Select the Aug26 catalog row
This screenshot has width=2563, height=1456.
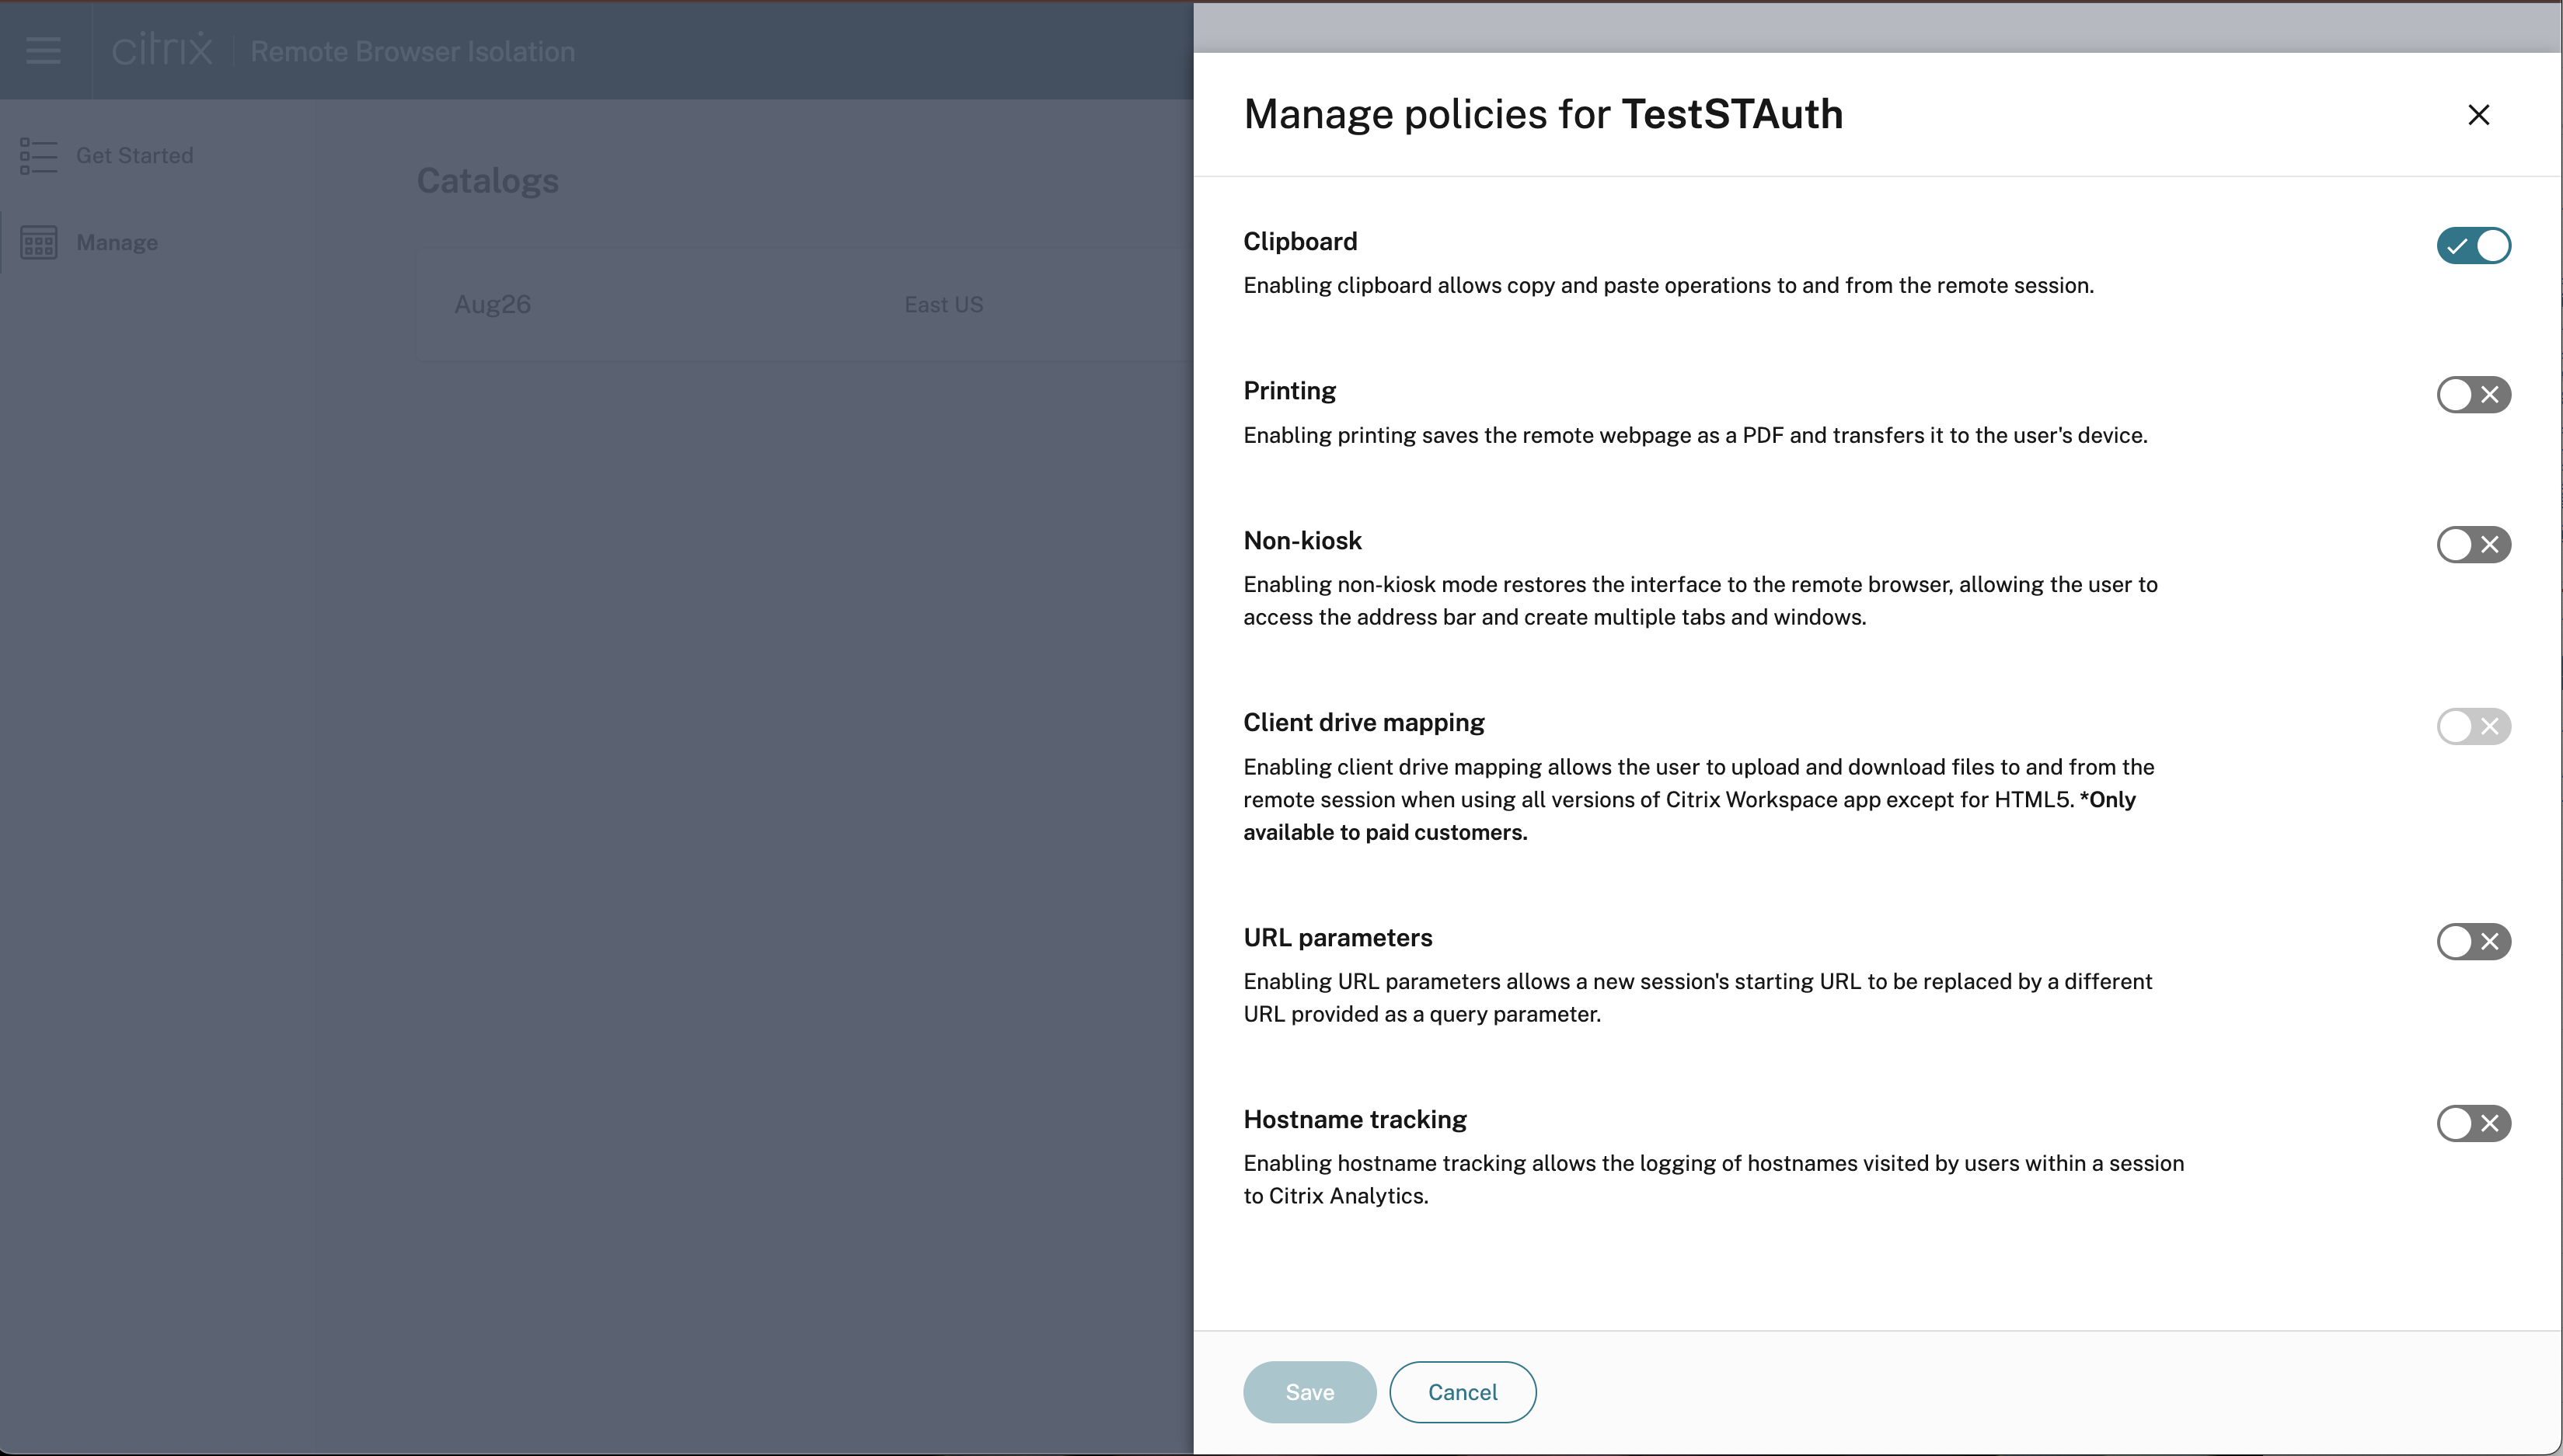tap(493, 305)
